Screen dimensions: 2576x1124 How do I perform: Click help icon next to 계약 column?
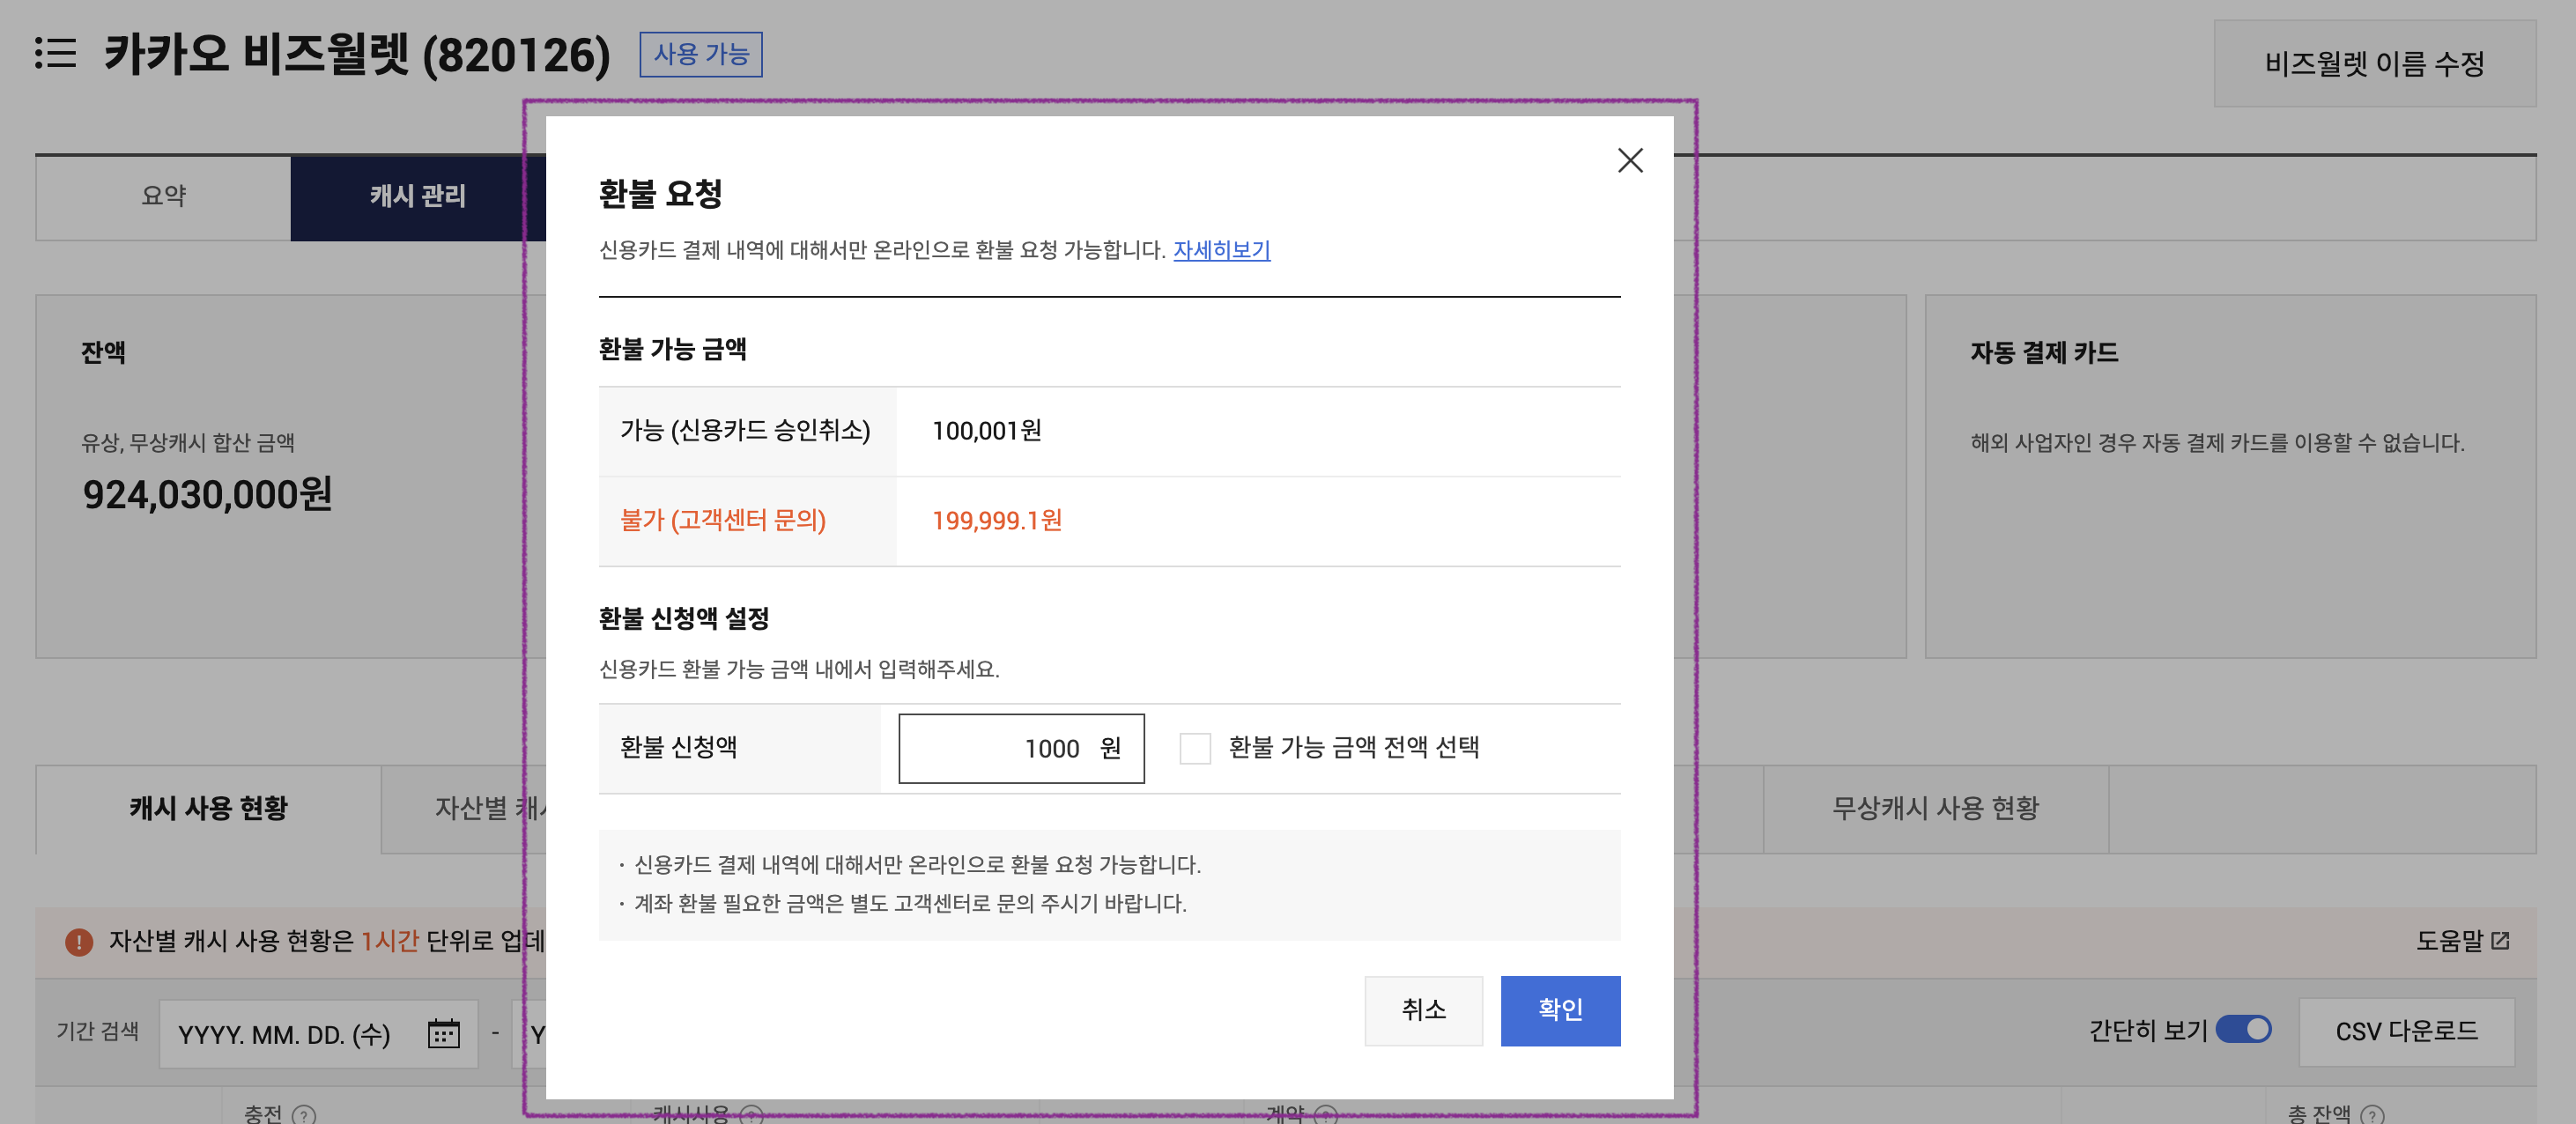click(x=1325, y=1114)
